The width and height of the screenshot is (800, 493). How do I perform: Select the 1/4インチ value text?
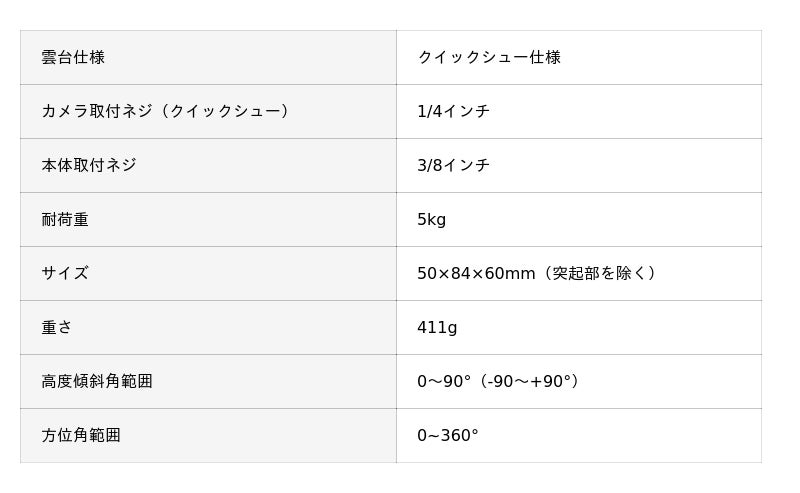[x=454, y=111]
